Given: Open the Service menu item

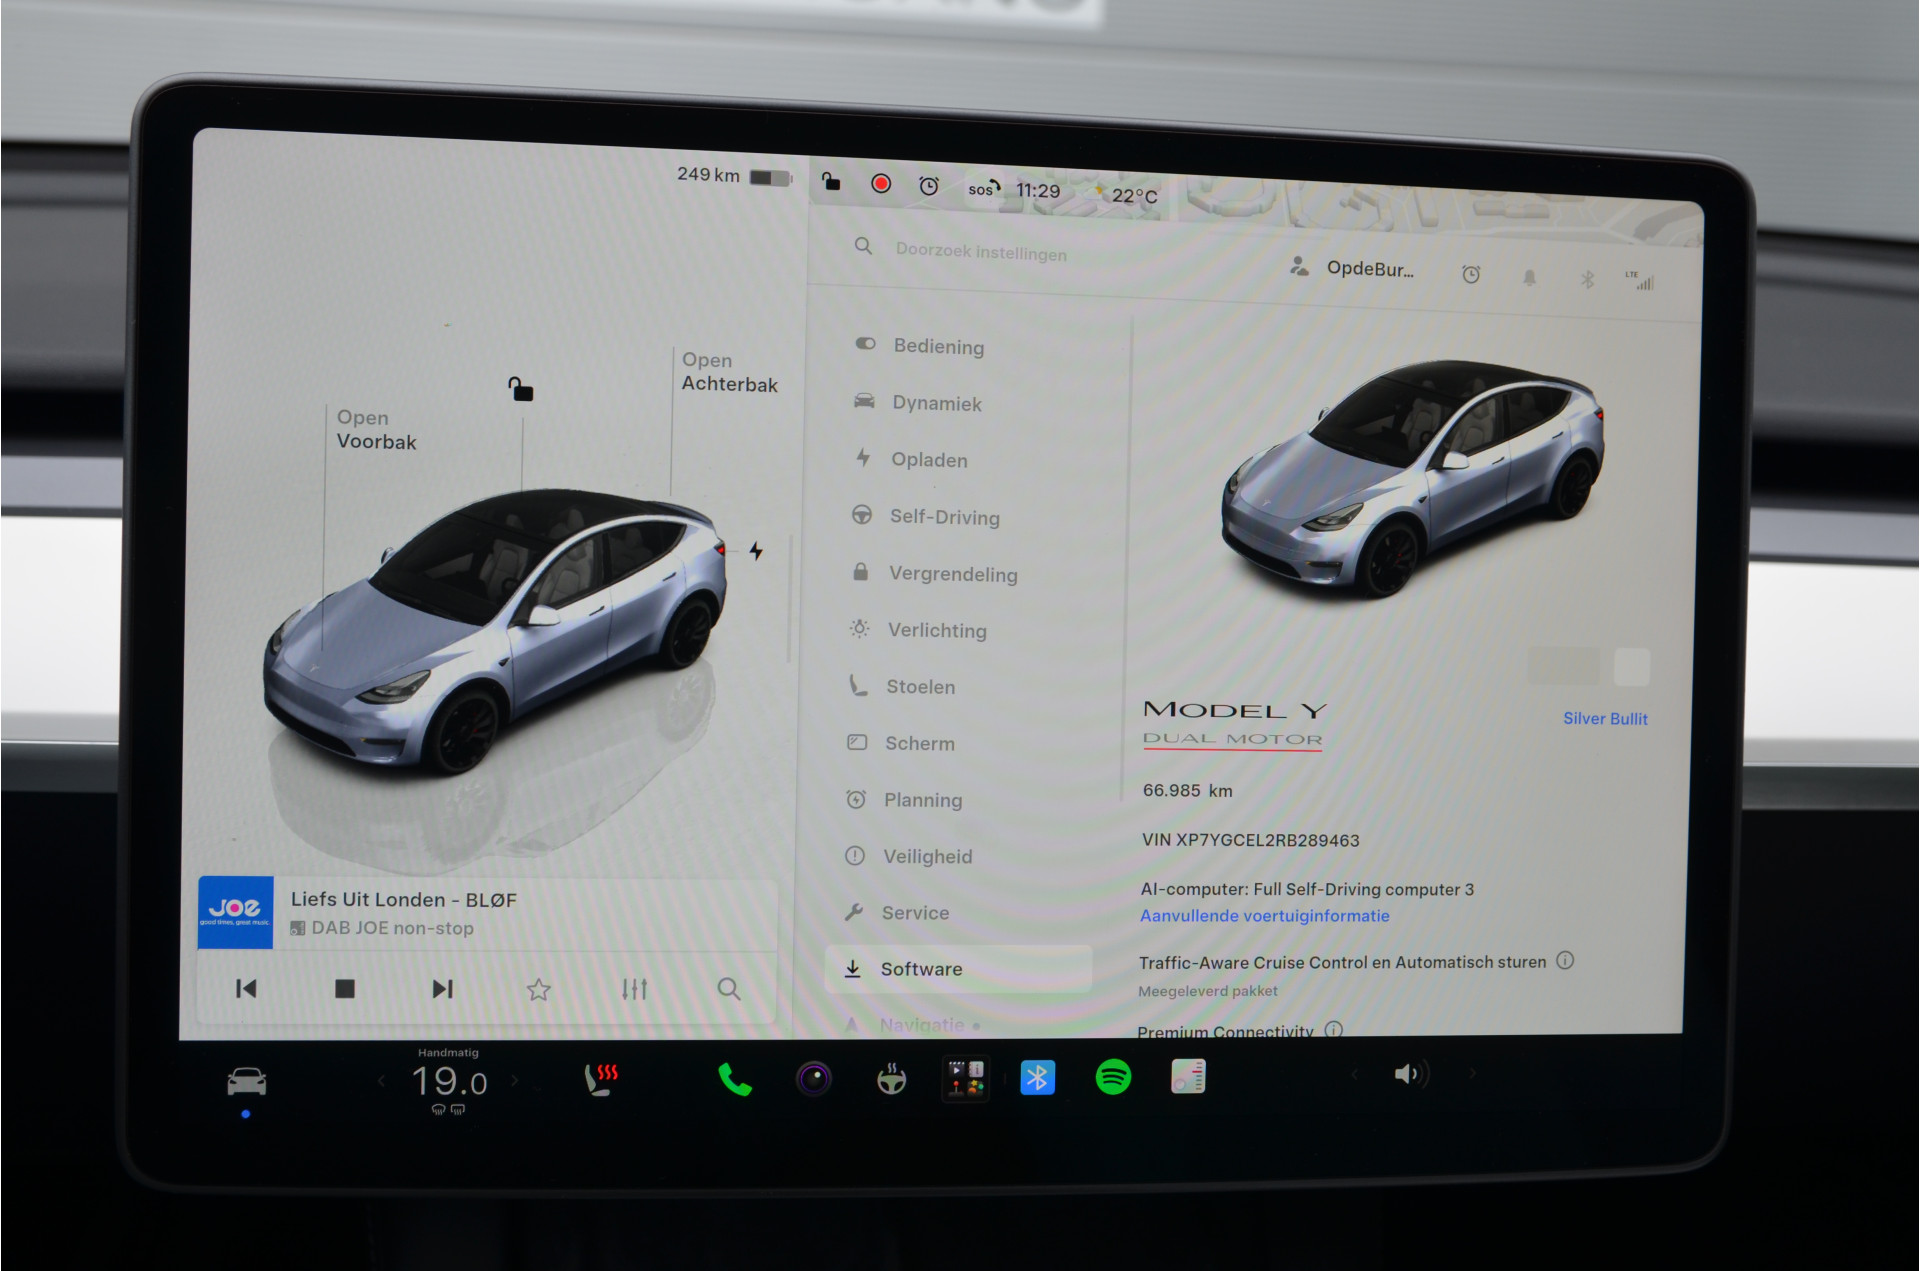Looking at the screenshot, I should coord(897,912).
